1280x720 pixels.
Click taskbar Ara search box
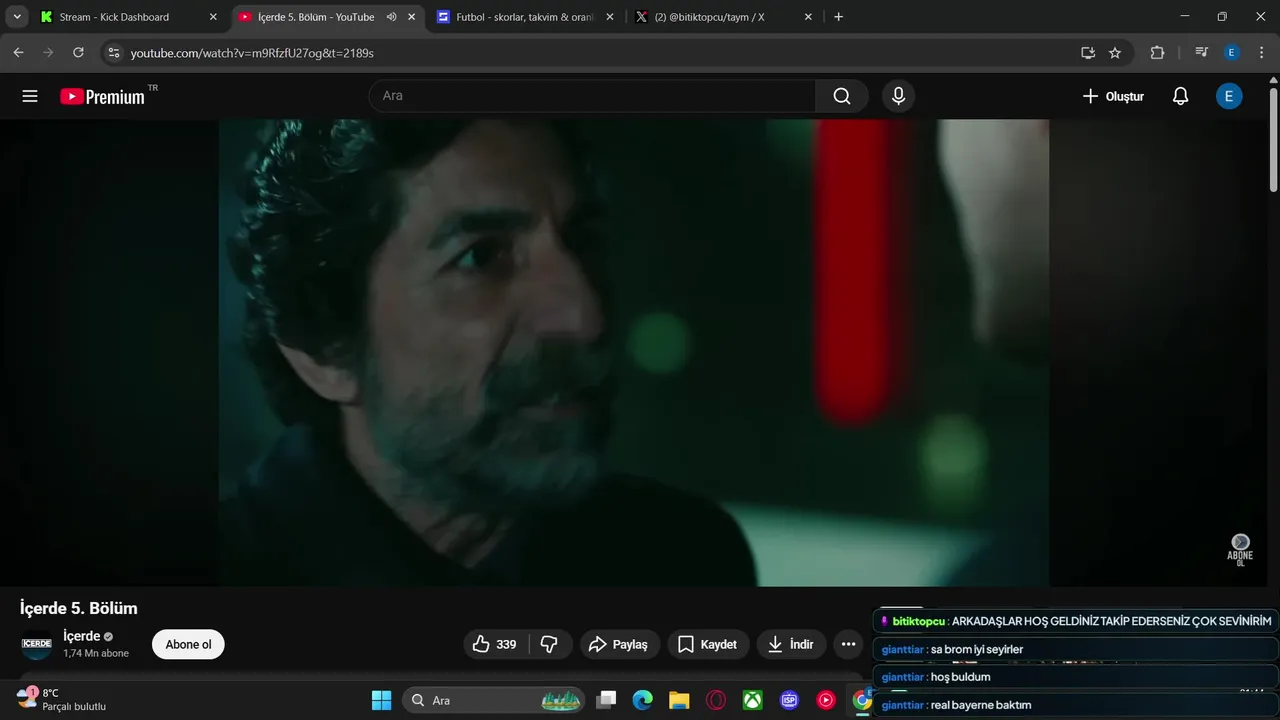(494, 700)
